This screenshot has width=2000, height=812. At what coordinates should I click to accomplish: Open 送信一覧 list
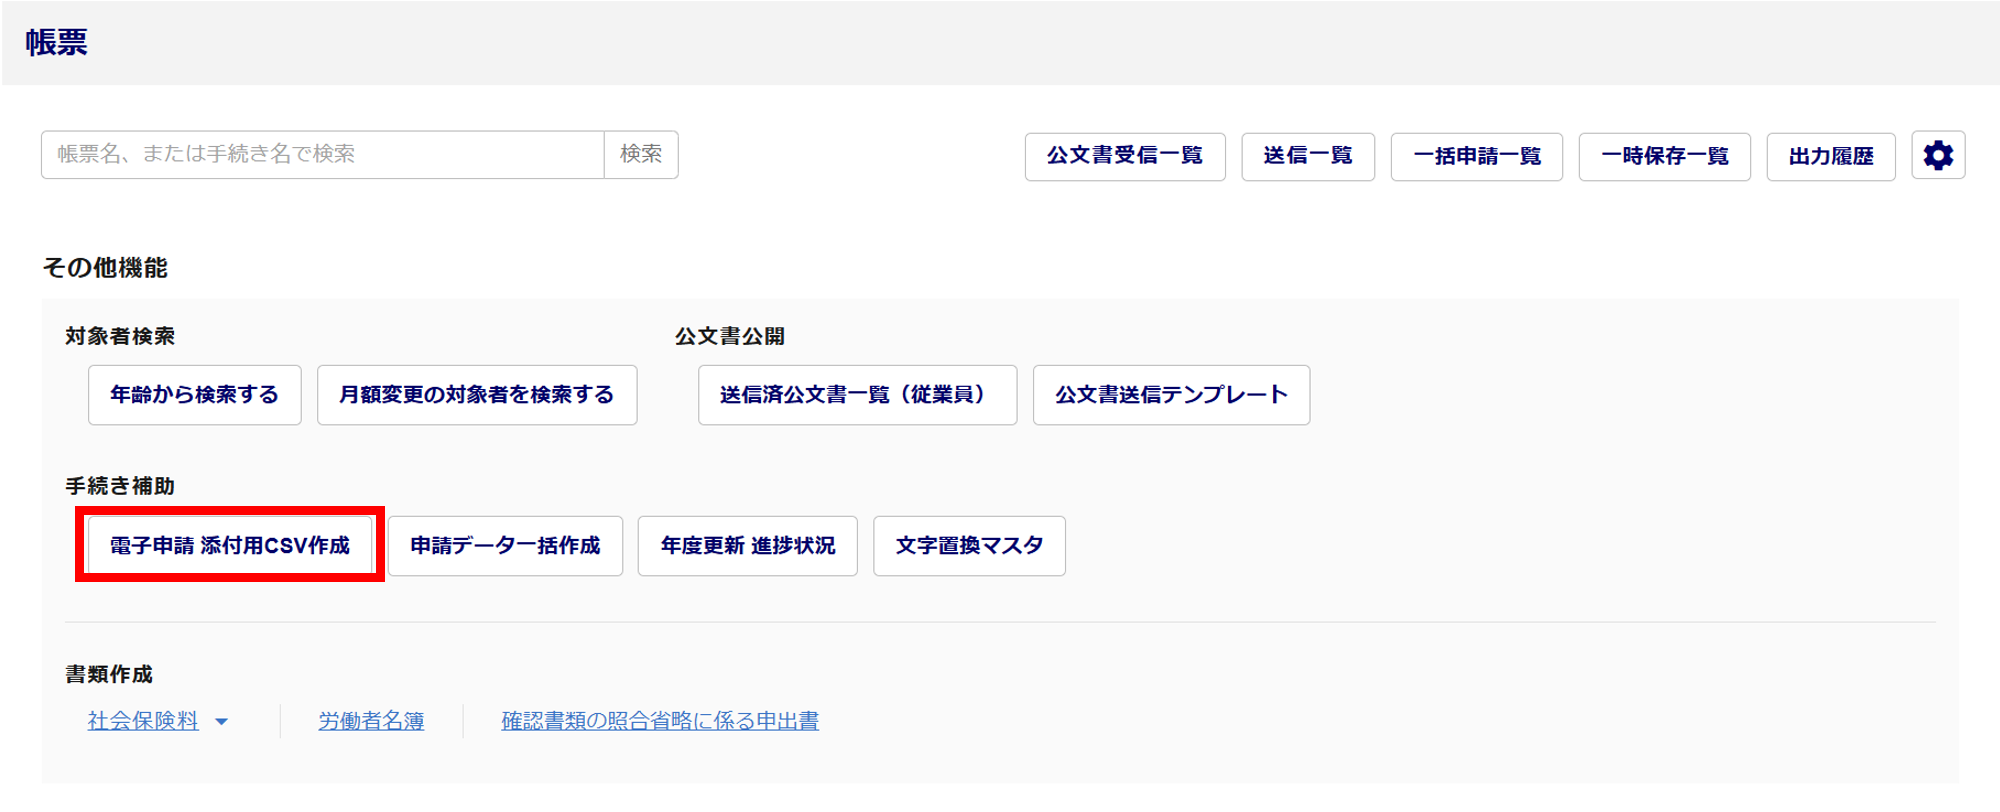[1307, 156]
